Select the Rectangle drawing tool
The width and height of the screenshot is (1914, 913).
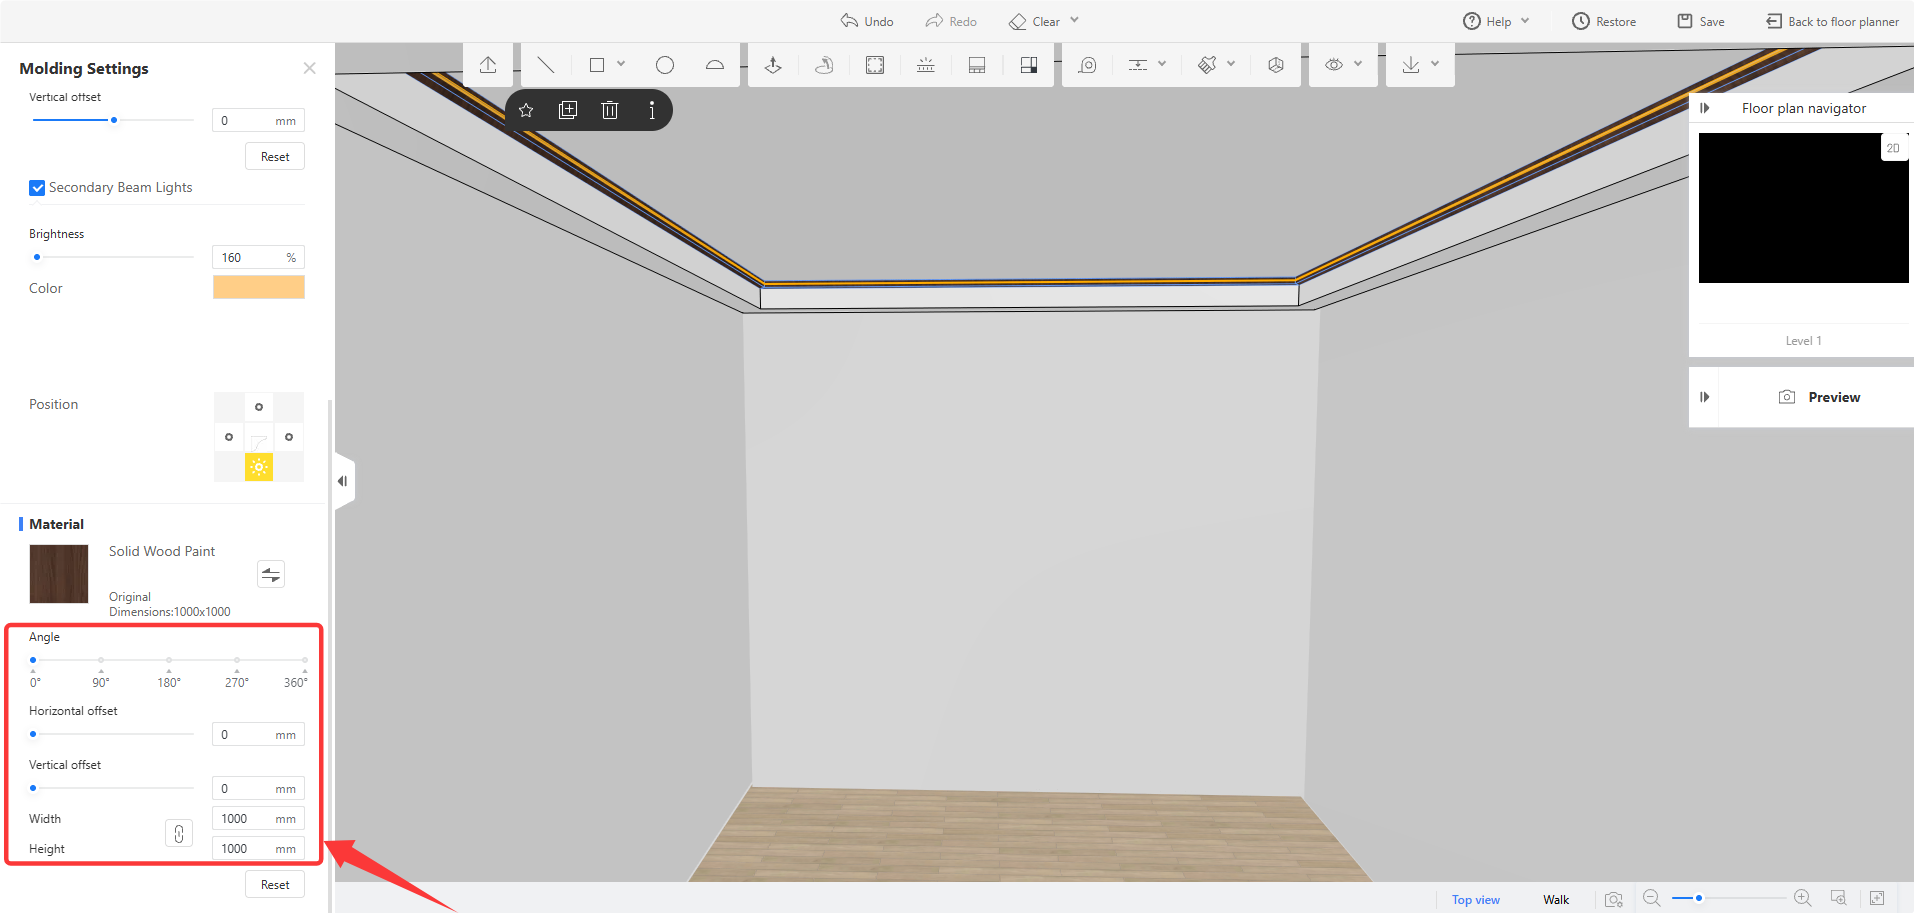click(597, 65)
